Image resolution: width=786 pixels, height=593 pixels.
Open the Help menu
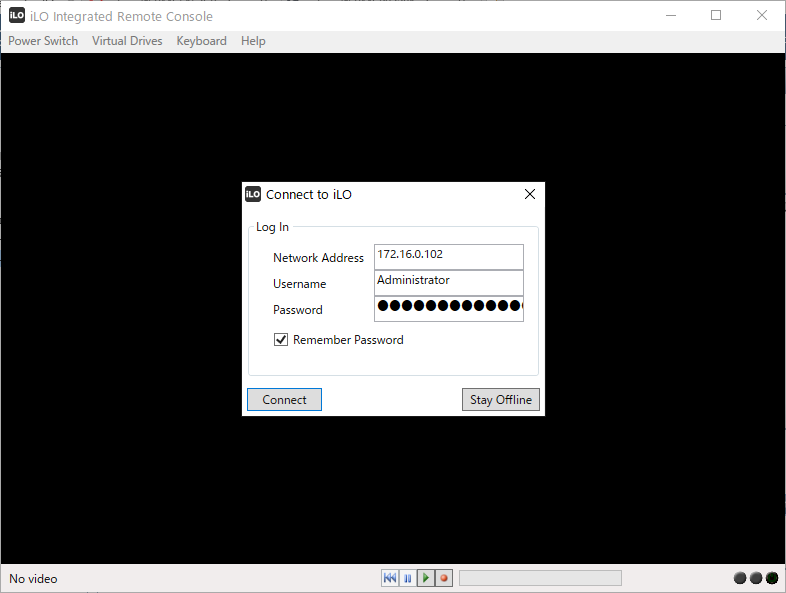coord(253,41)
